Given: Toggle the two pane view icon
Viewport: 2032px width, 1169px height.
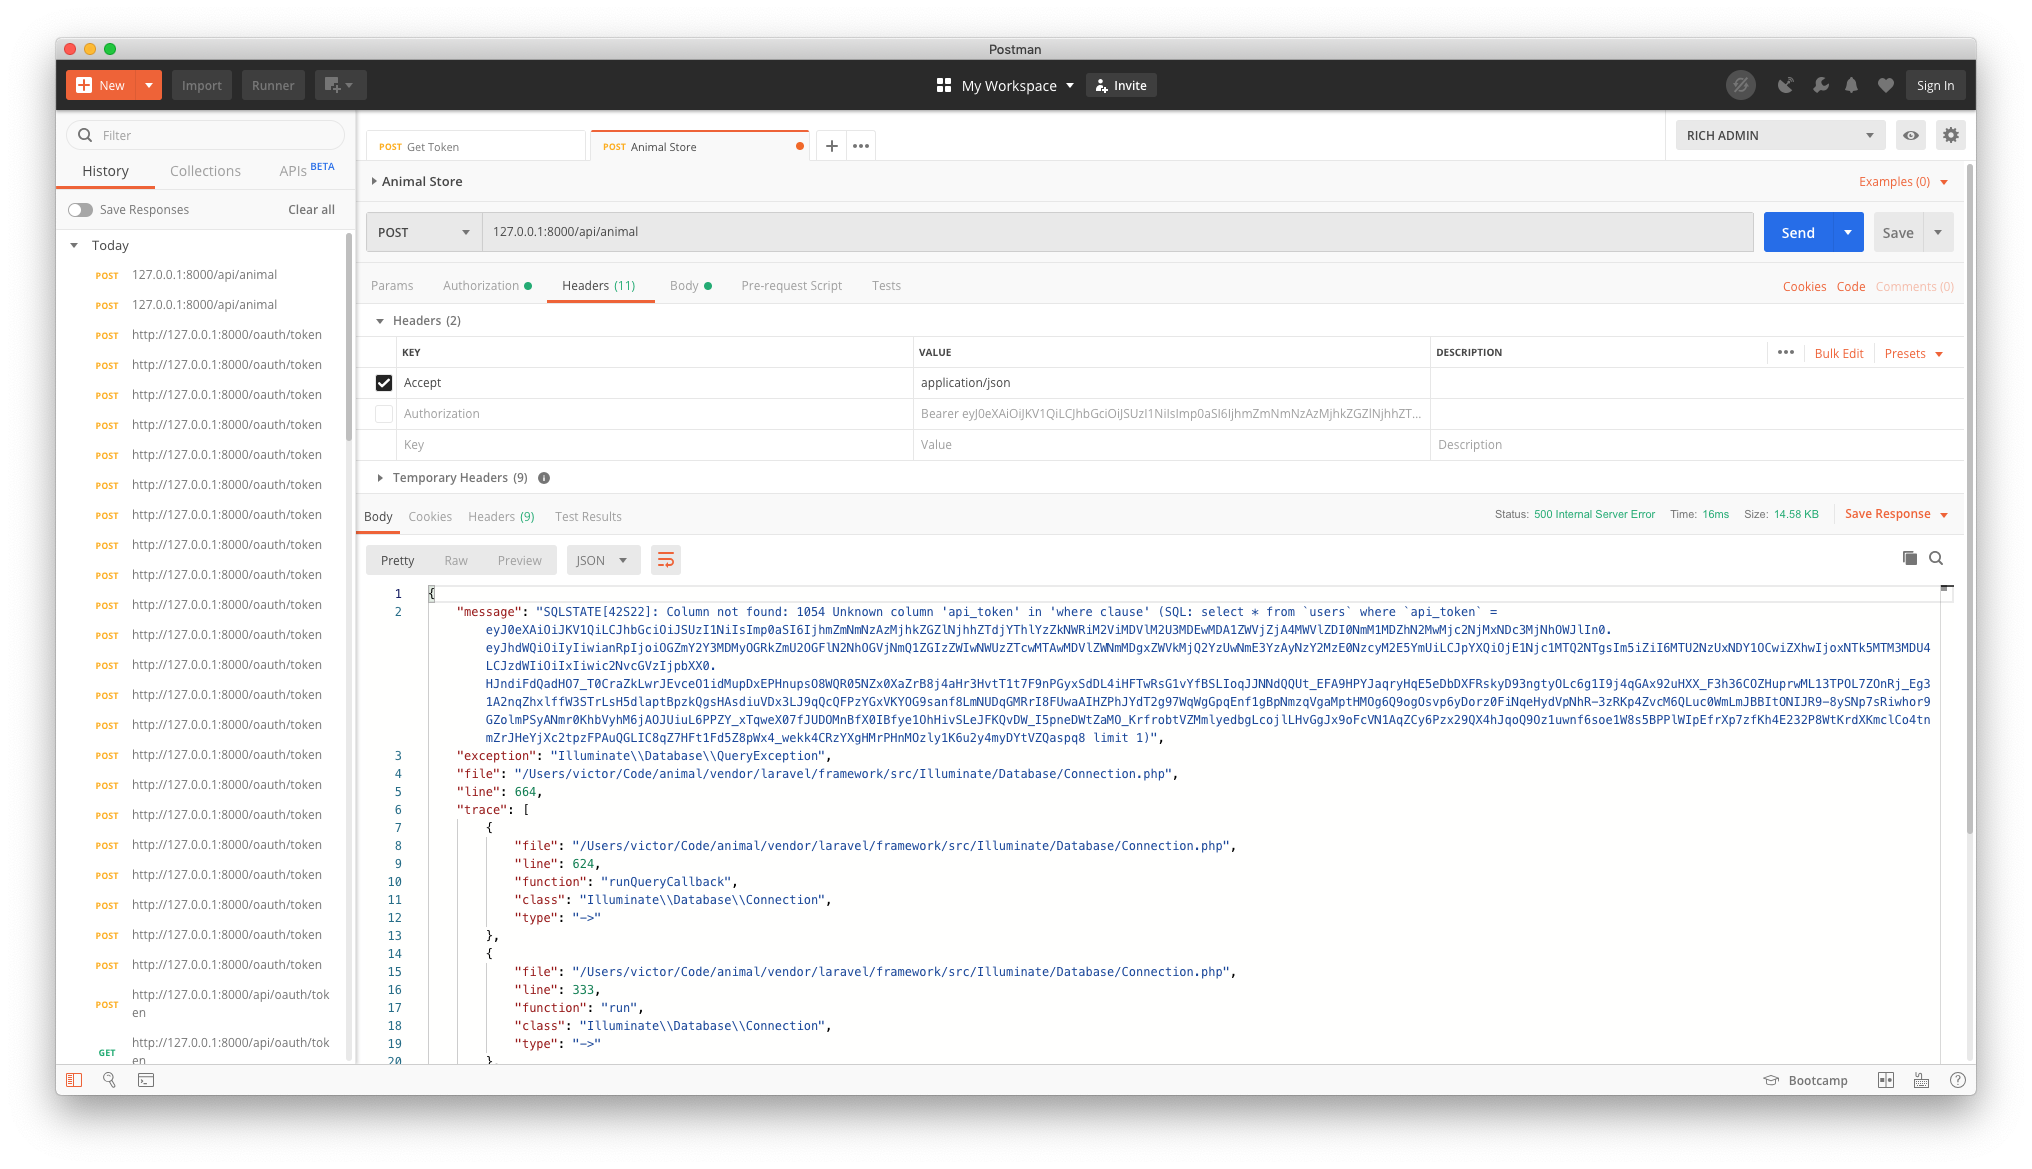Looking at the screenshot, I should click(1886, 1080).
